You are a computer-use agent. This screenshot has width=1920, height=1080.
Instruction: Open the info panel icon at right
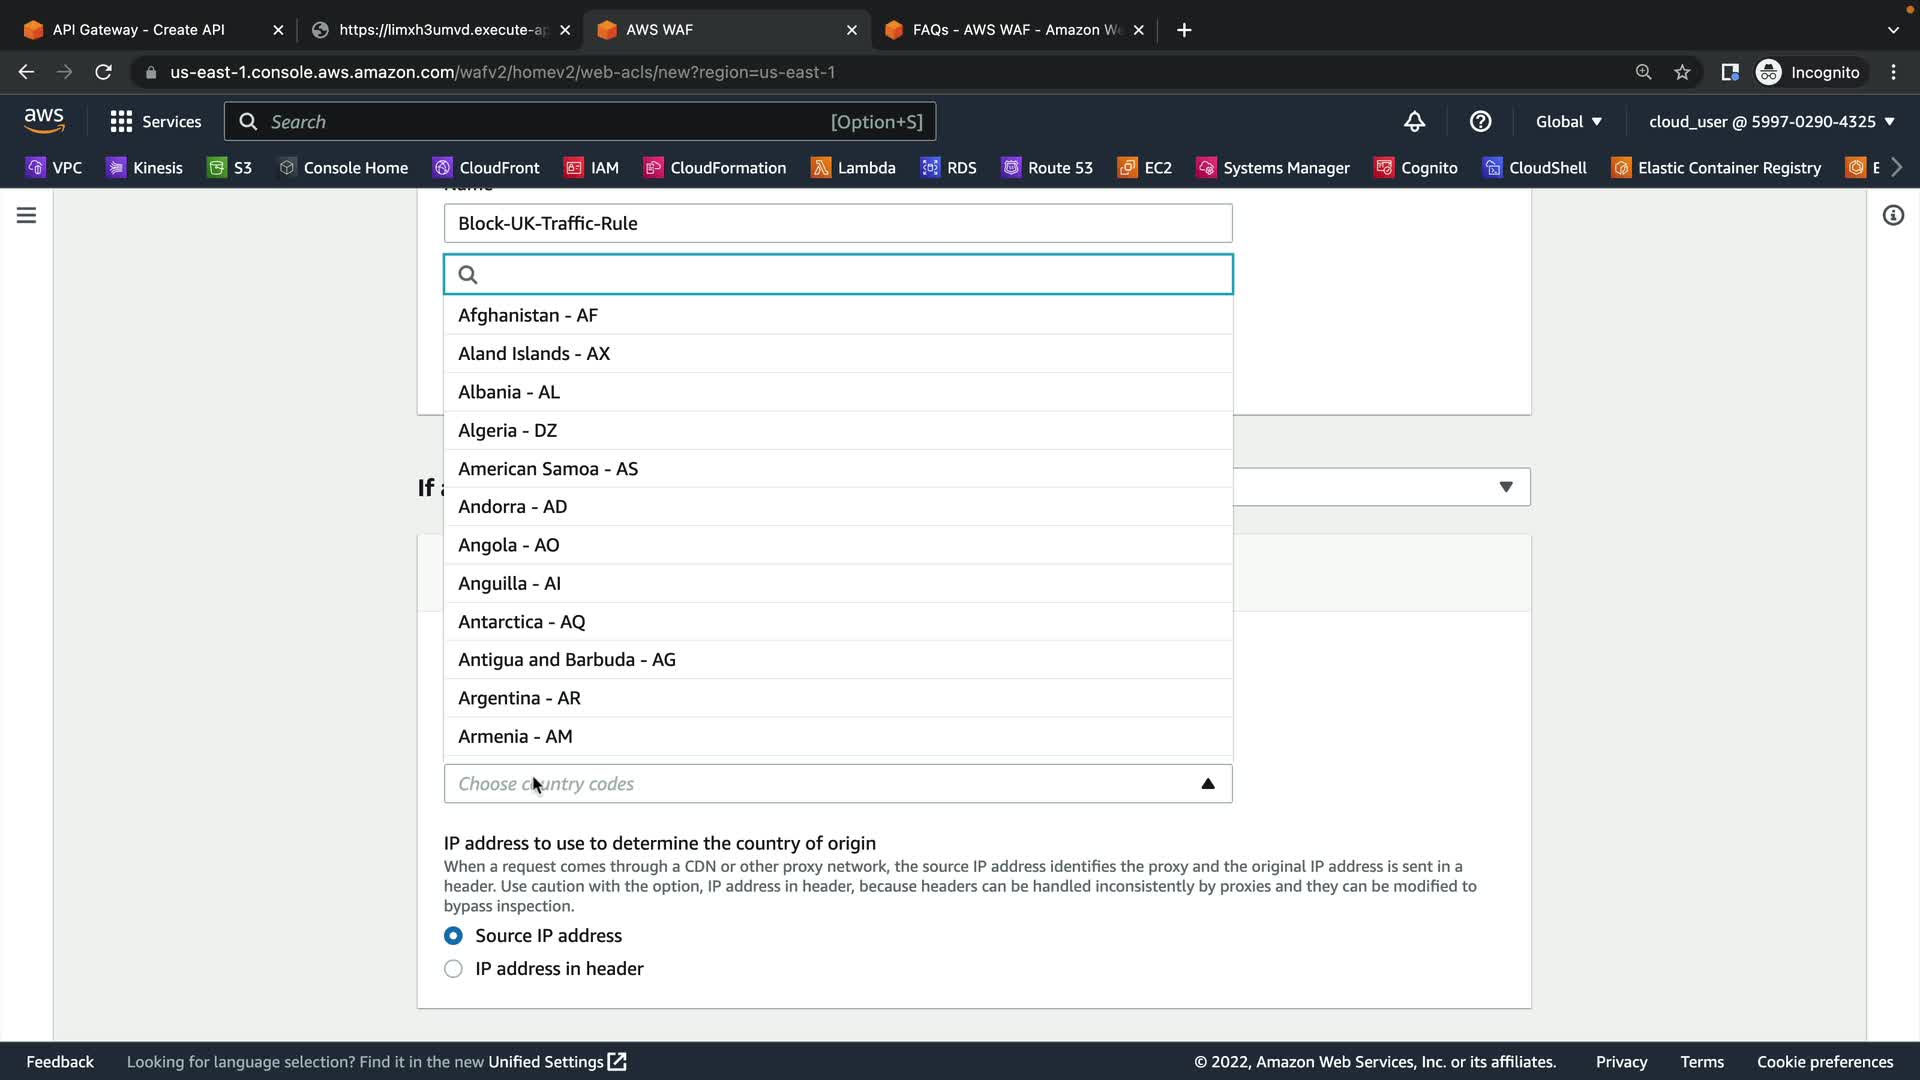tap(1893, 216)
